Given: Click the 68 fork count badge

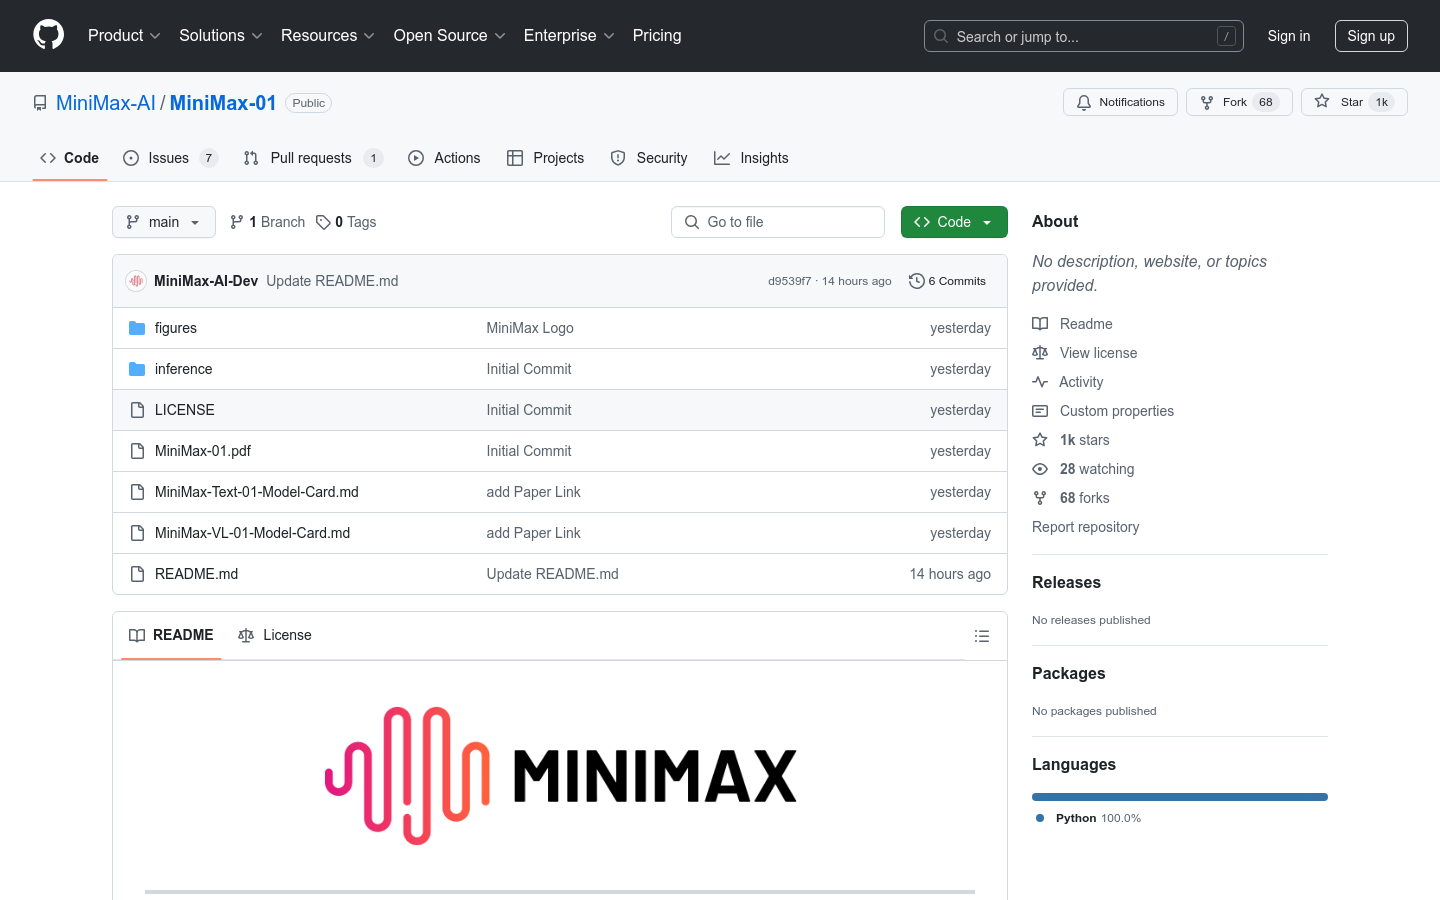Looking at the screenshot, I should point(1266,102).
